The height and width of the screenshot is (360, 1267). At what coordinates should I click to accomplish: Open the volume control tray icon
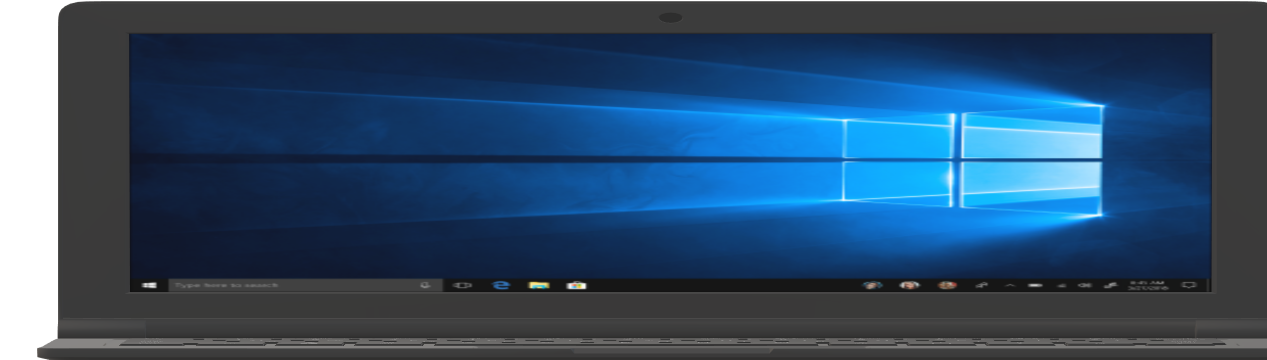[1084, 285]
